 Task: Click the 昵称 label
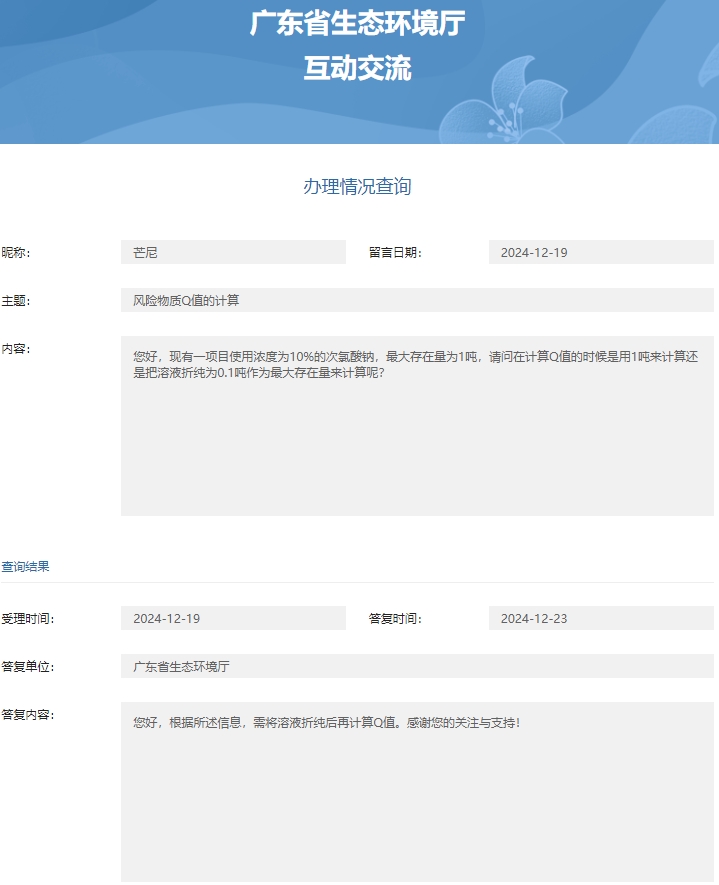(16, 253)
